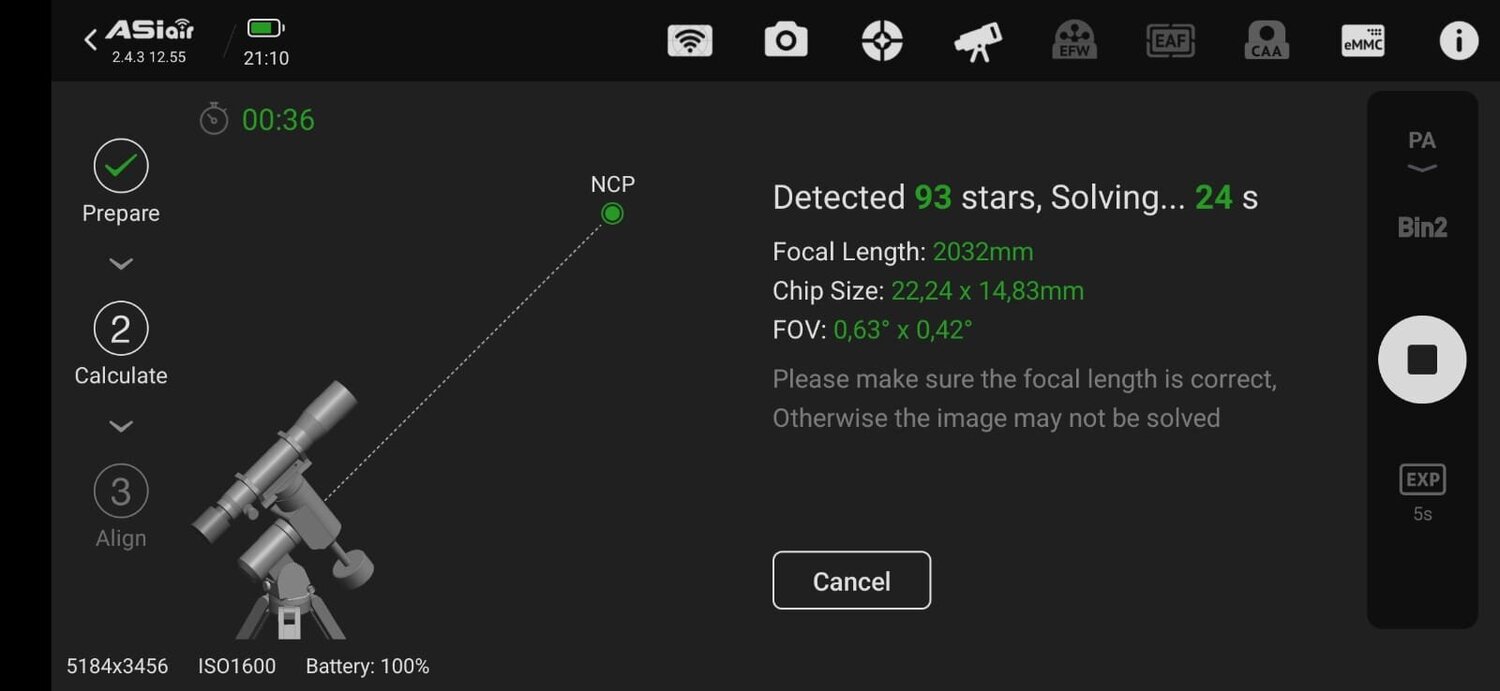The image size is (1500, 691).
Task: Select the Prepare step
Action: tap(121, 167)
